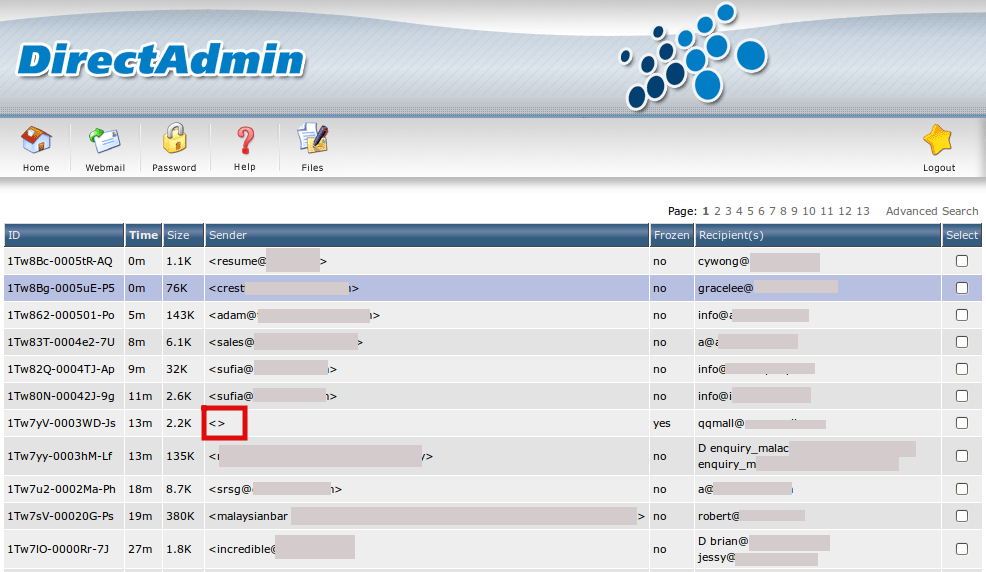Sort by the Frozen column header

click(x=672, y=235)
